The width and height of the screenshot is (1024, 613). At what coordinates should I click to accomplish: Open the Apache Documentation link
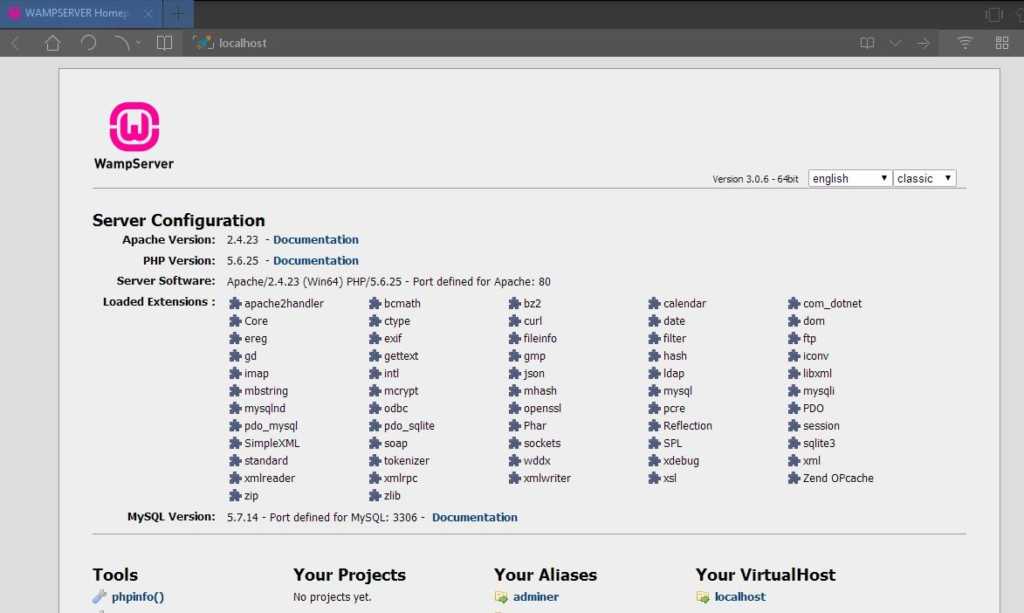[x=315, y=240]
